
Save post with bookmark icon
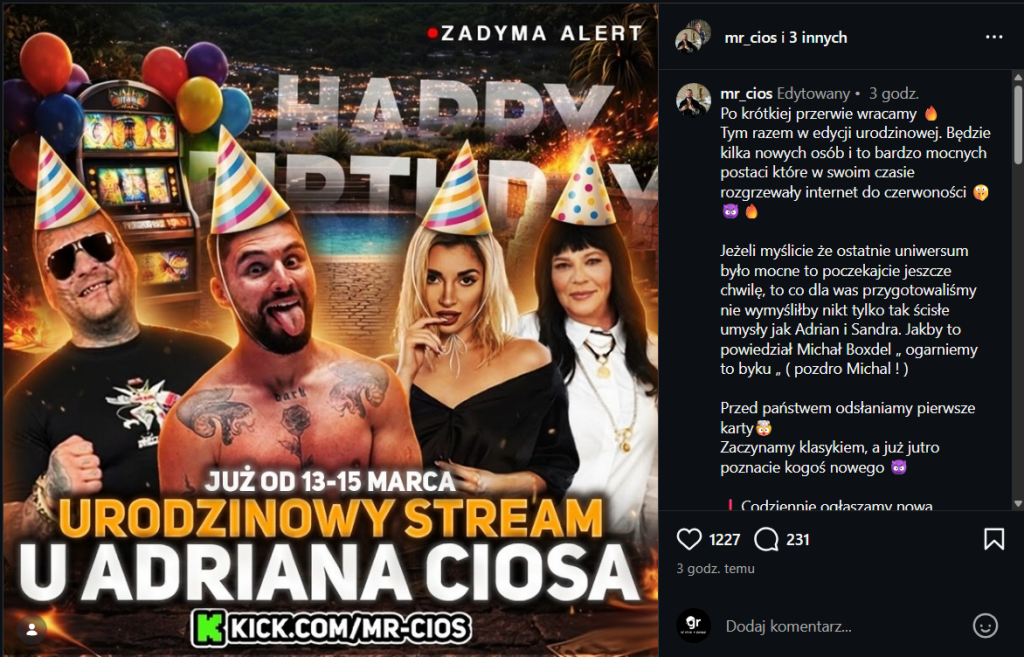point(994,539)
